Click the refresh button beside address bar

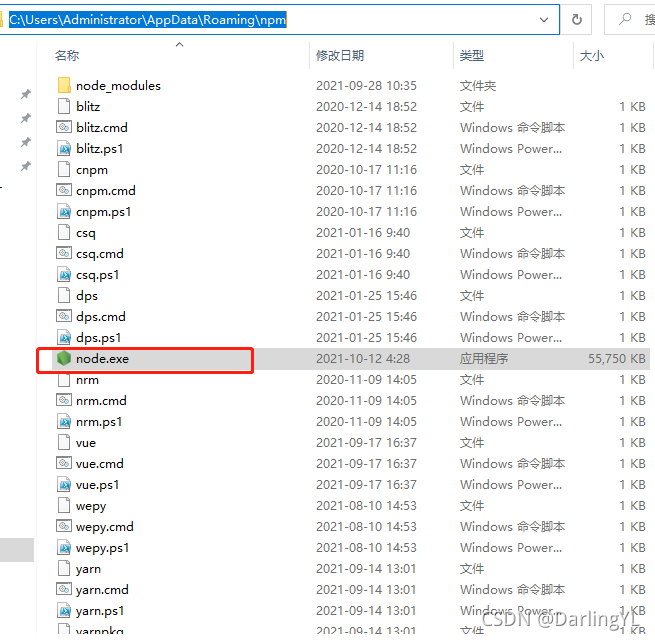point(576,20)
